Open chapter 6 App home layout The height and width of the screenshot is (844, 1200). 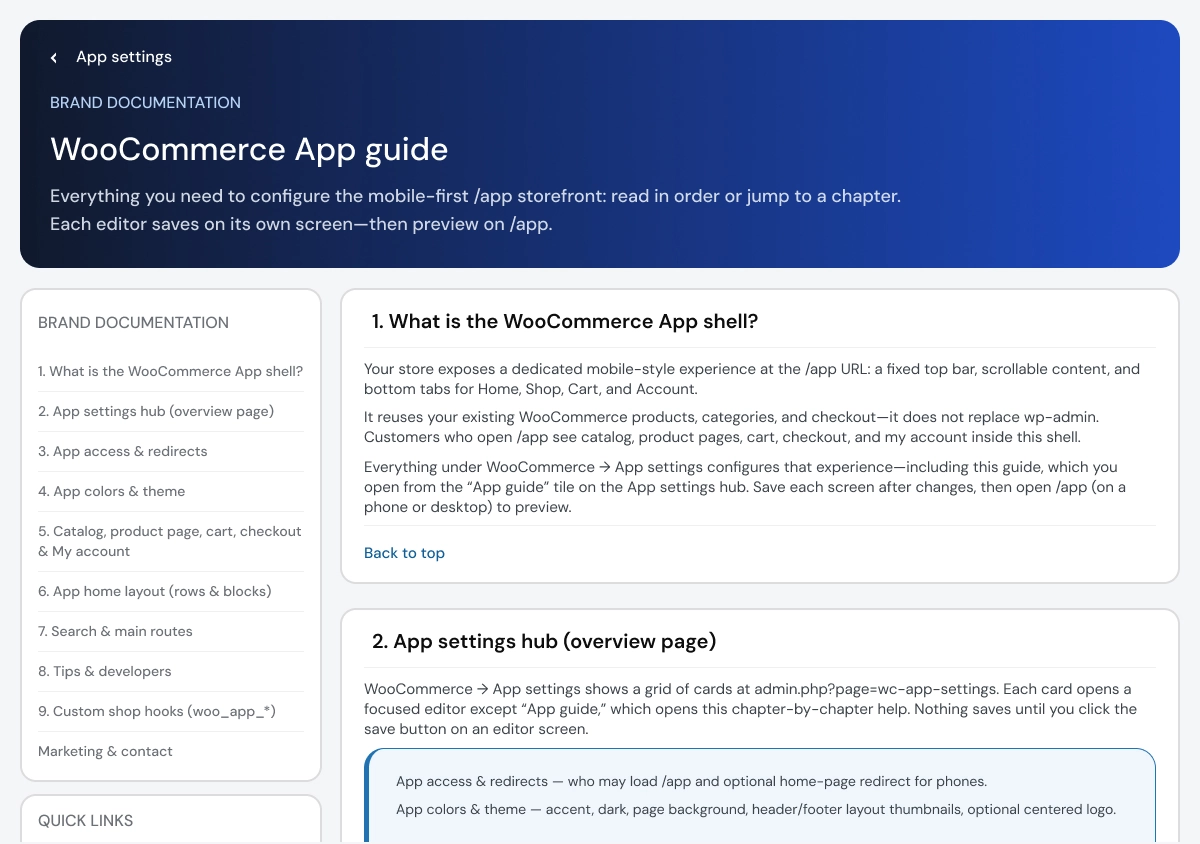155,591
